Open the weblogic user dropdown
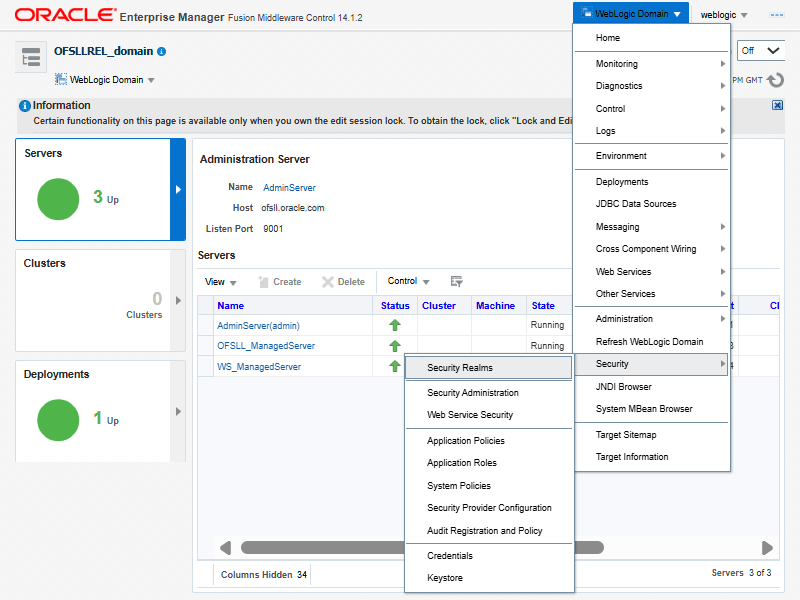The width and height of the screenshot is (800, 600). (x=724, y=15)
